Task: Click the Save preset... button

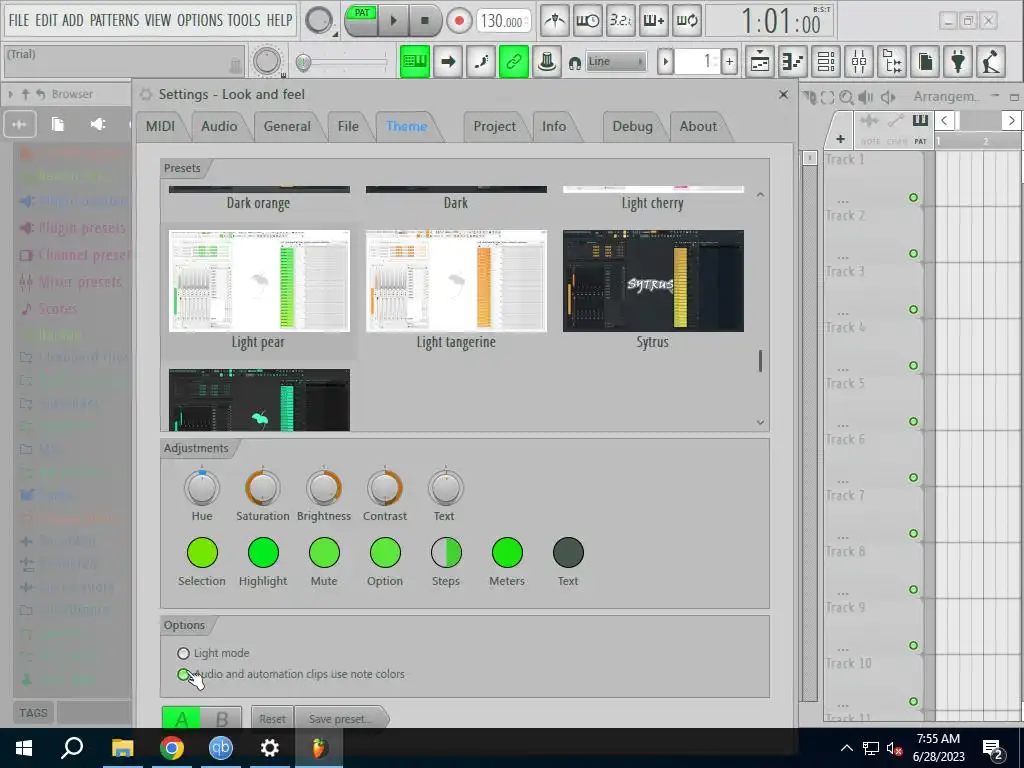Action: point(340,718)
